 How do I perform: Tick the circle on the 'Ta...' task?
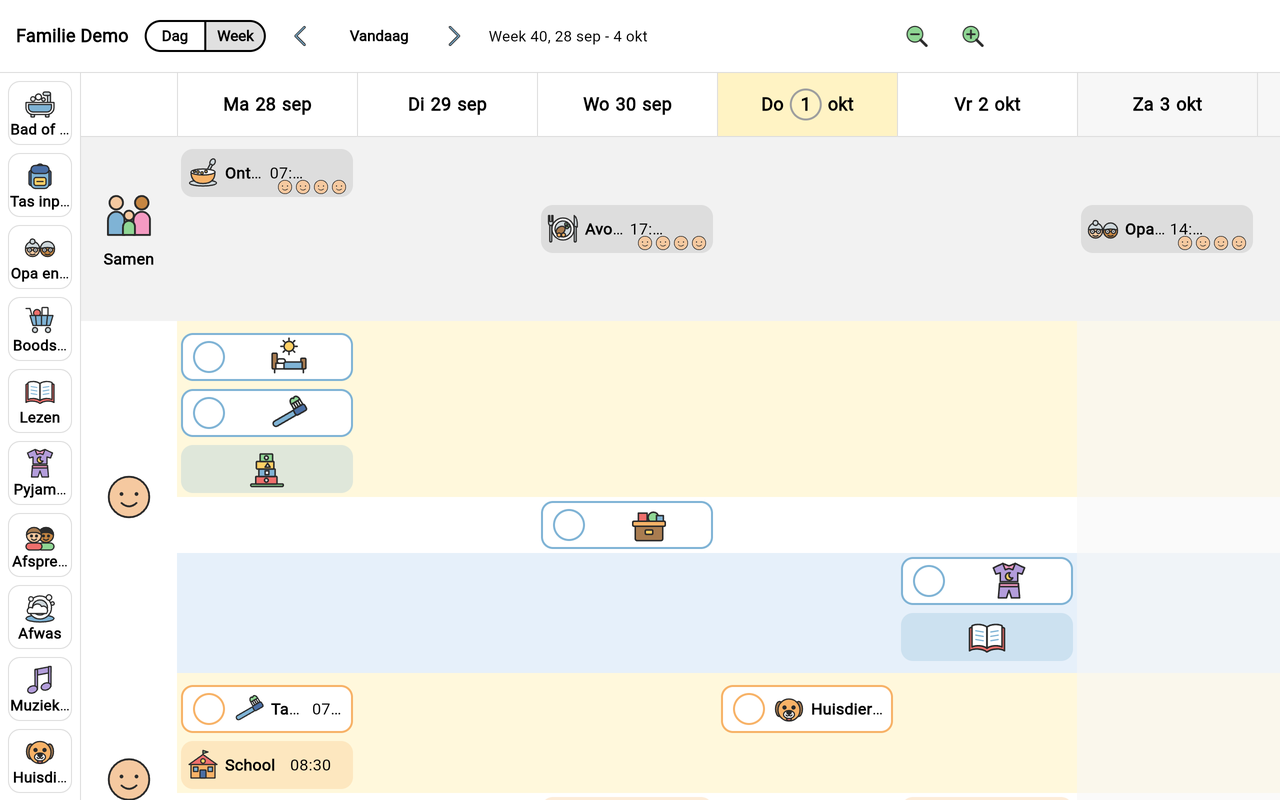(209, 709)
